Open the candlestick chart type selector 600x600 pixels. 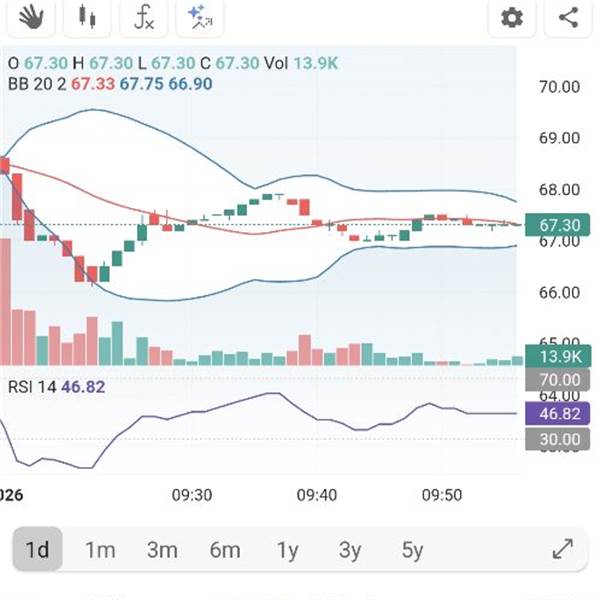click(88, 17)
